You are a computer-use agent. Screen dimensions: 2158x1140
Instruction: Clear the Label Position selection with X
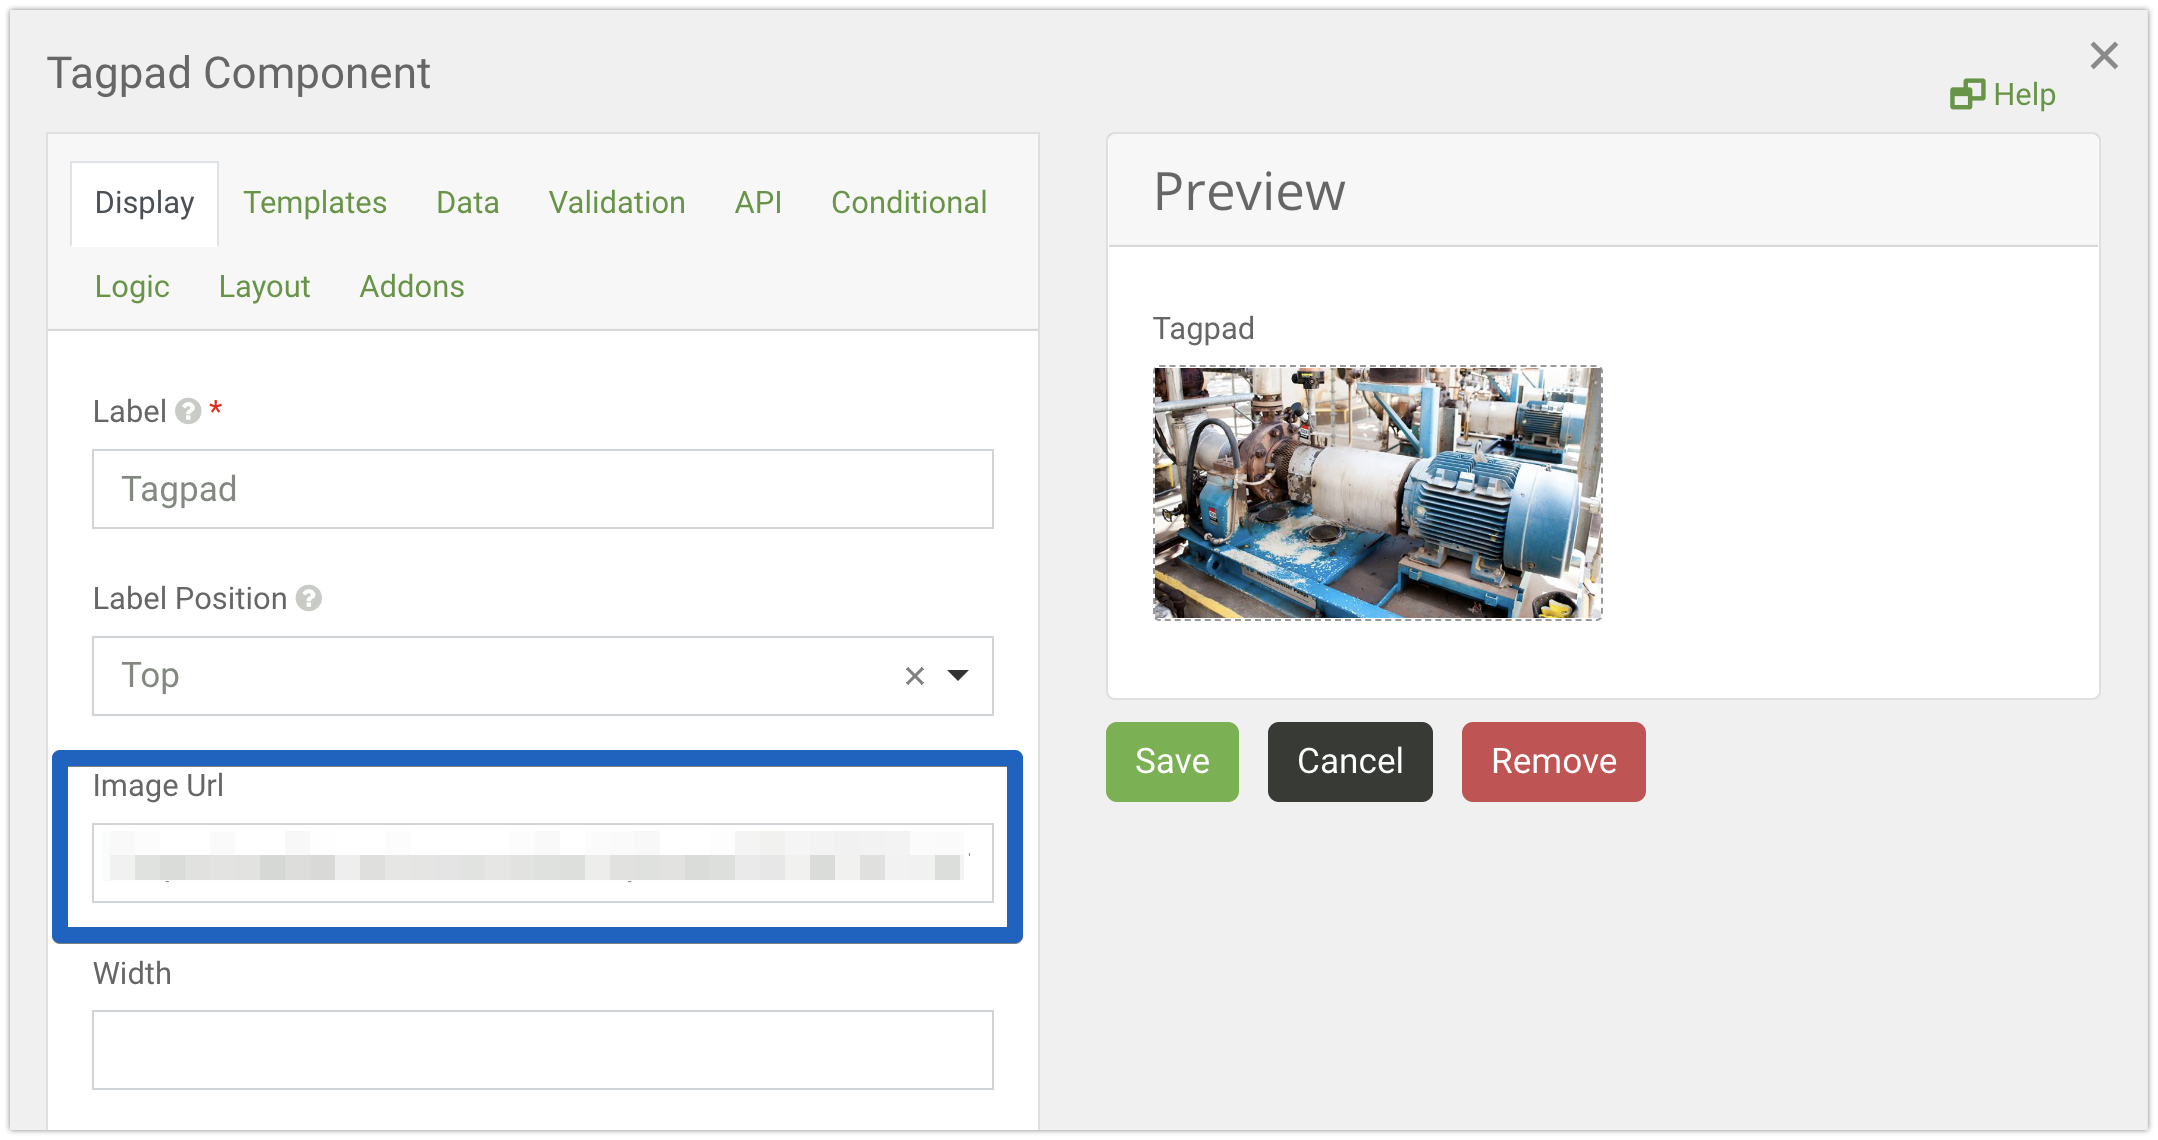point(914,676)
